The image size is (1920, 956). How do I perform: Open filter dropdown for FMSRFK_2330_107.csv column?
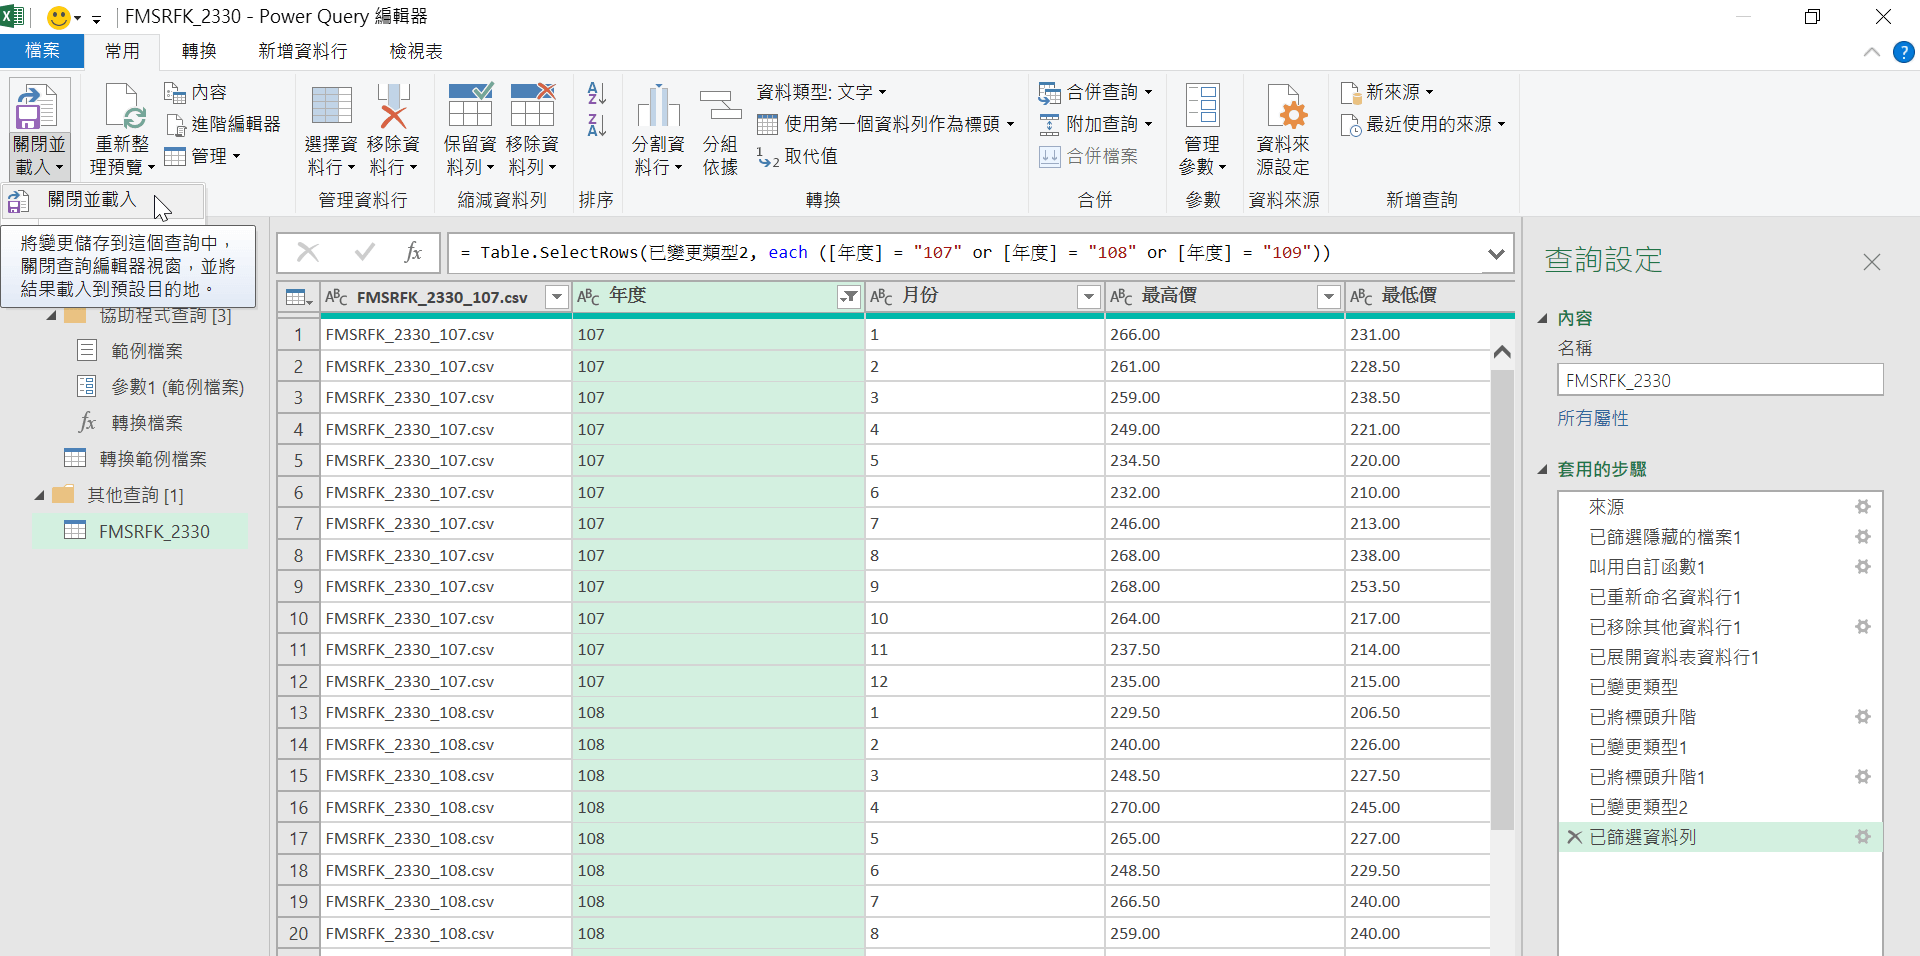tap(557, 297)
